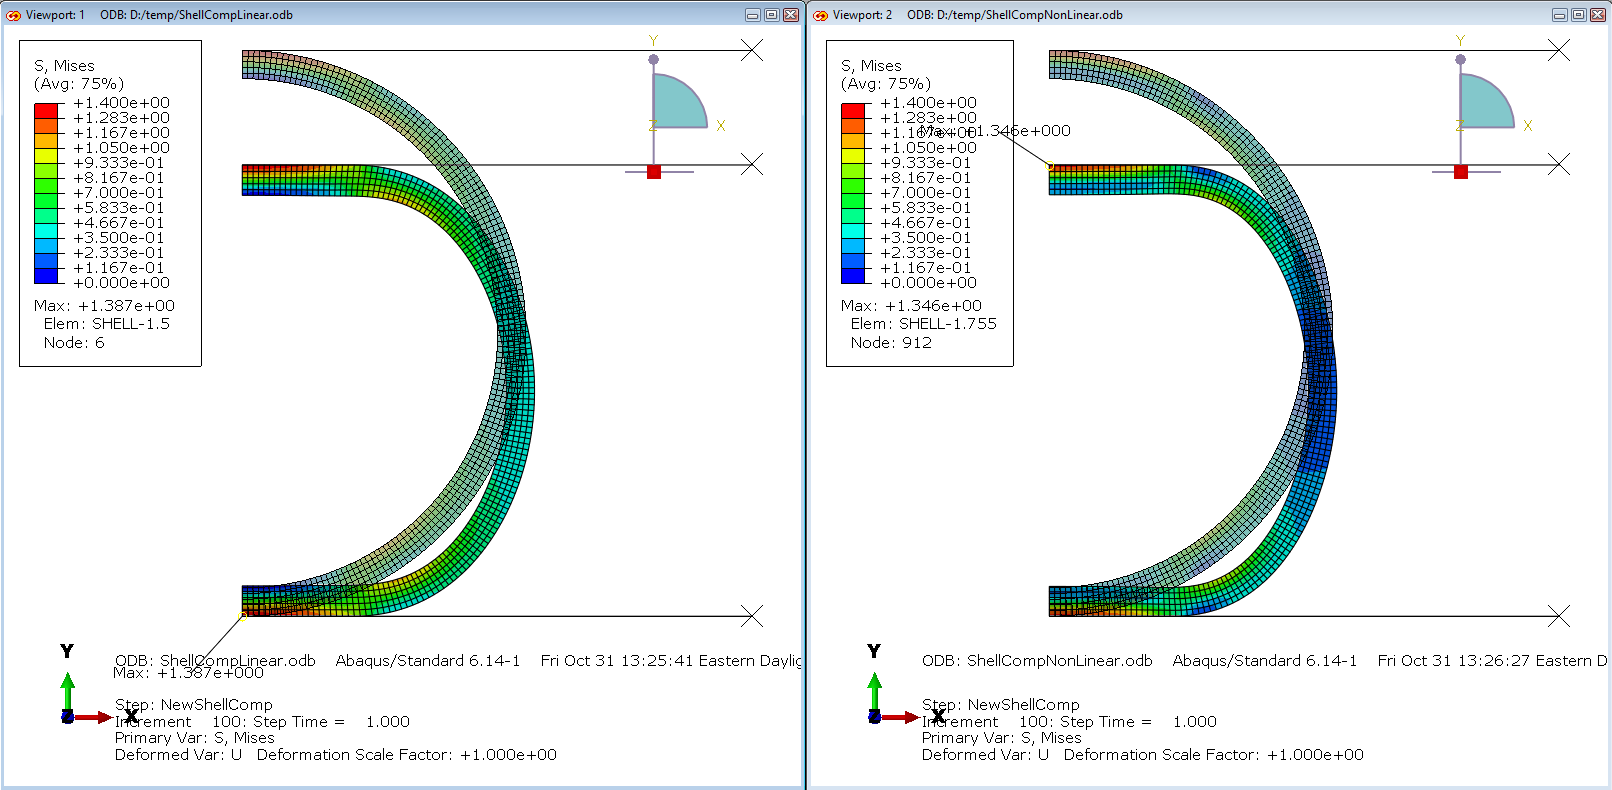This screenshot has height=790, width=1612.
Task: Click legend value '+7.000e-01' in Viewport 1
Action: pyautogui.click(x=118, y=193)
